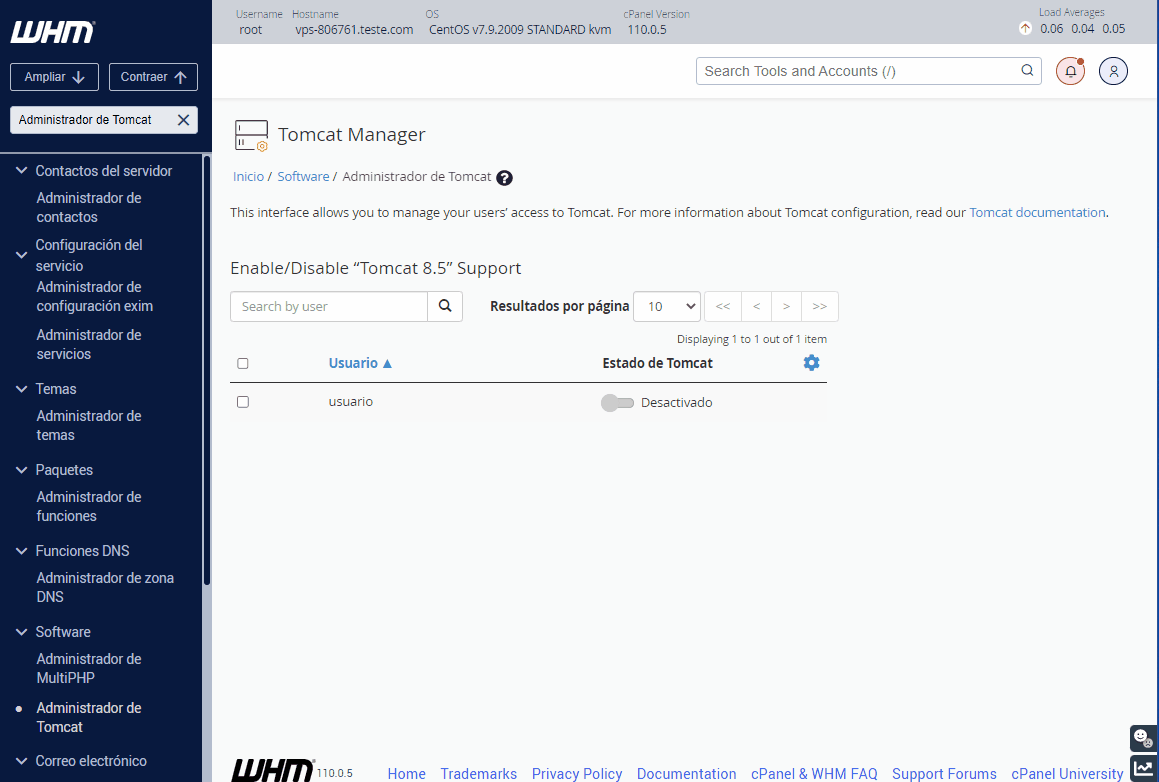Open the Tomcat documentation link
This screenshot has width=1159, height=782.
pos(1037,213)
